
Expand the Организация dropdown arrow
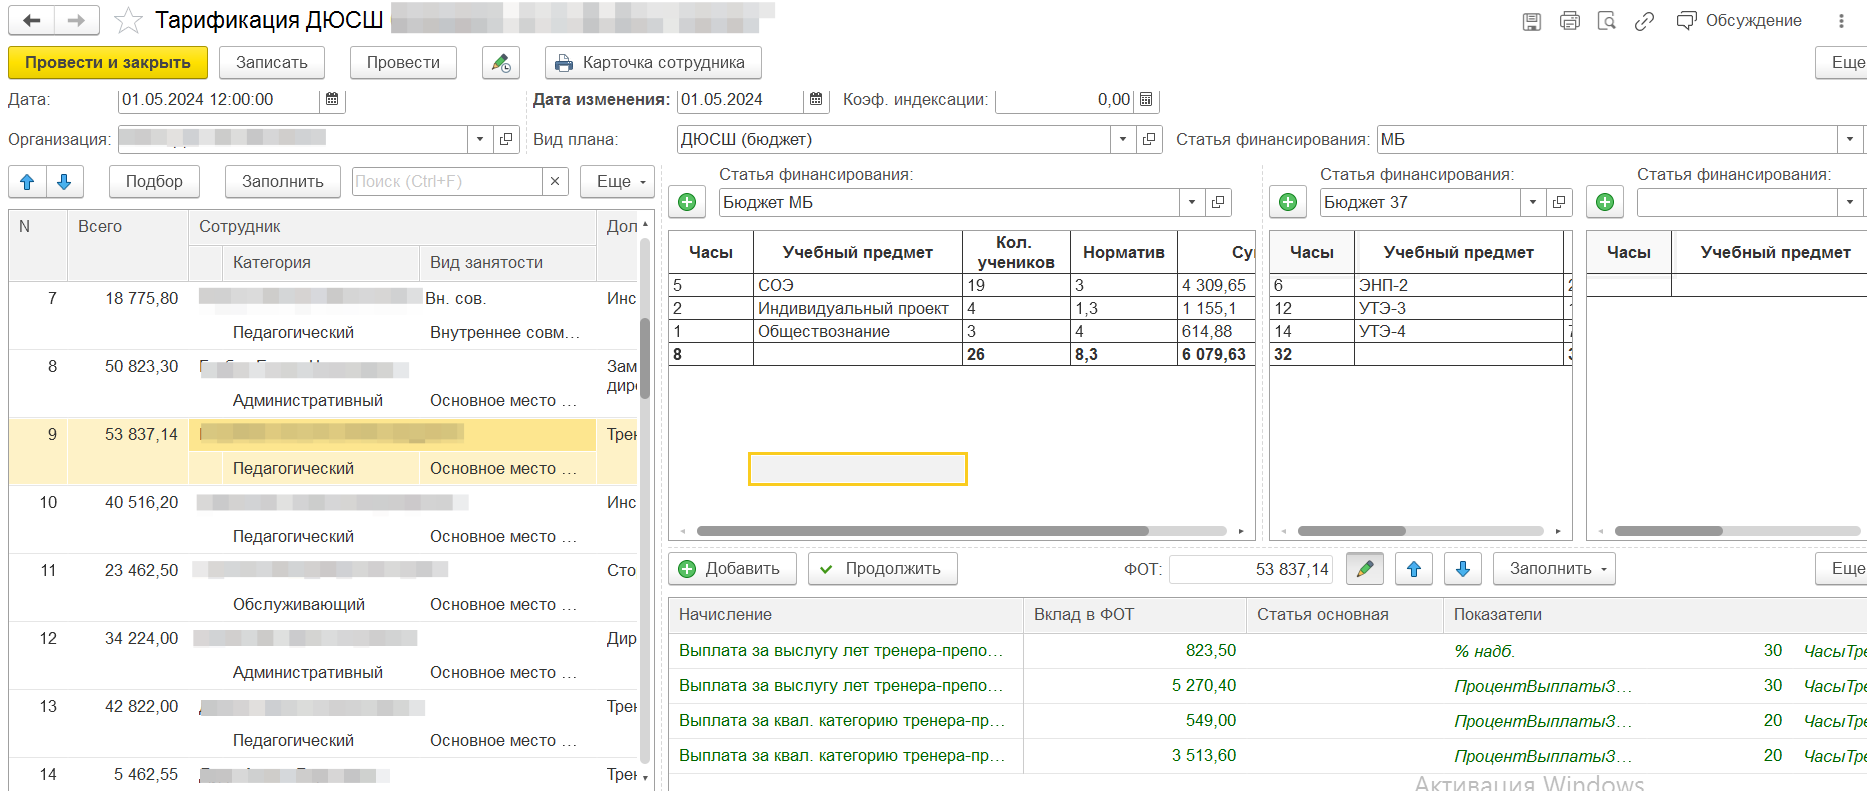click(480, 140)
